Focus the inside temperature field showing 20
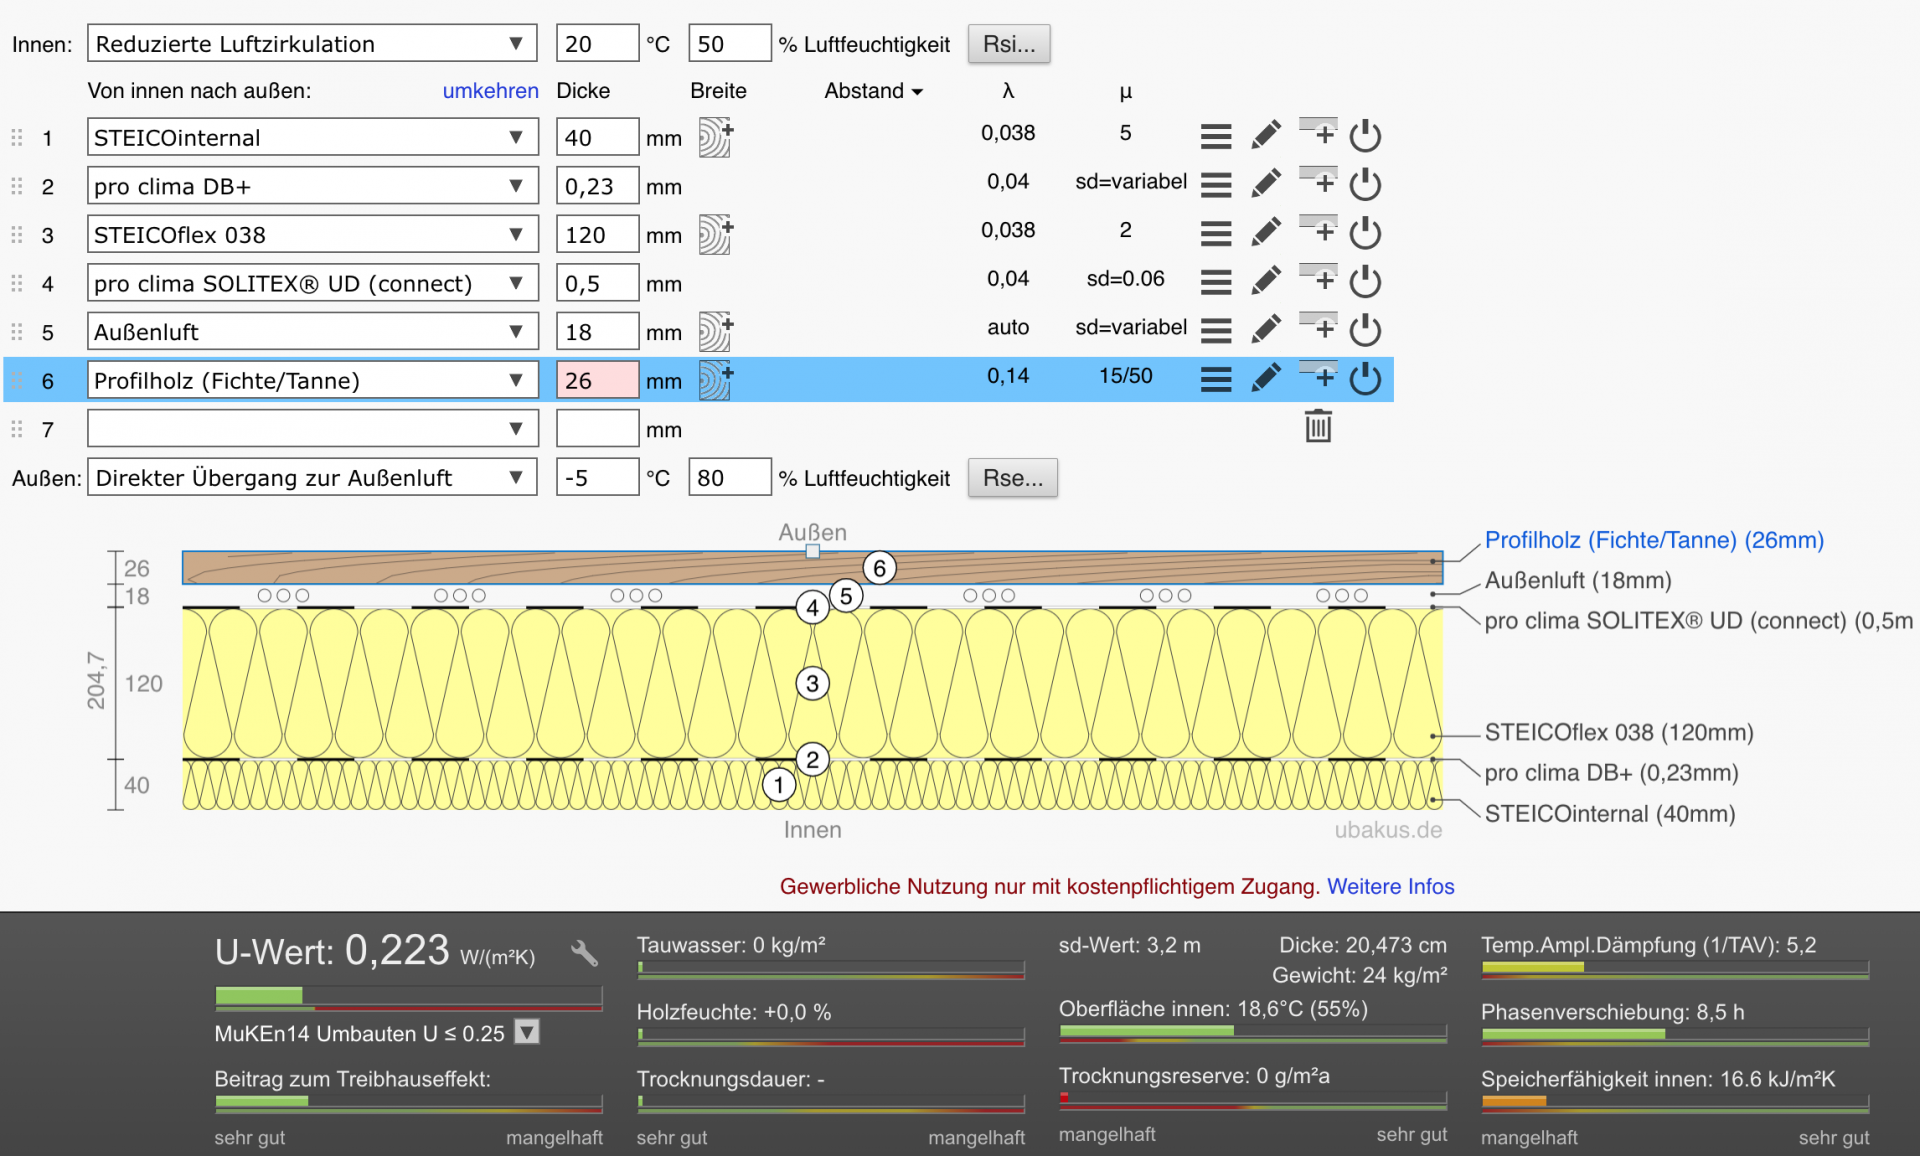The image size is (1920, 1156). tap(597, 44)
